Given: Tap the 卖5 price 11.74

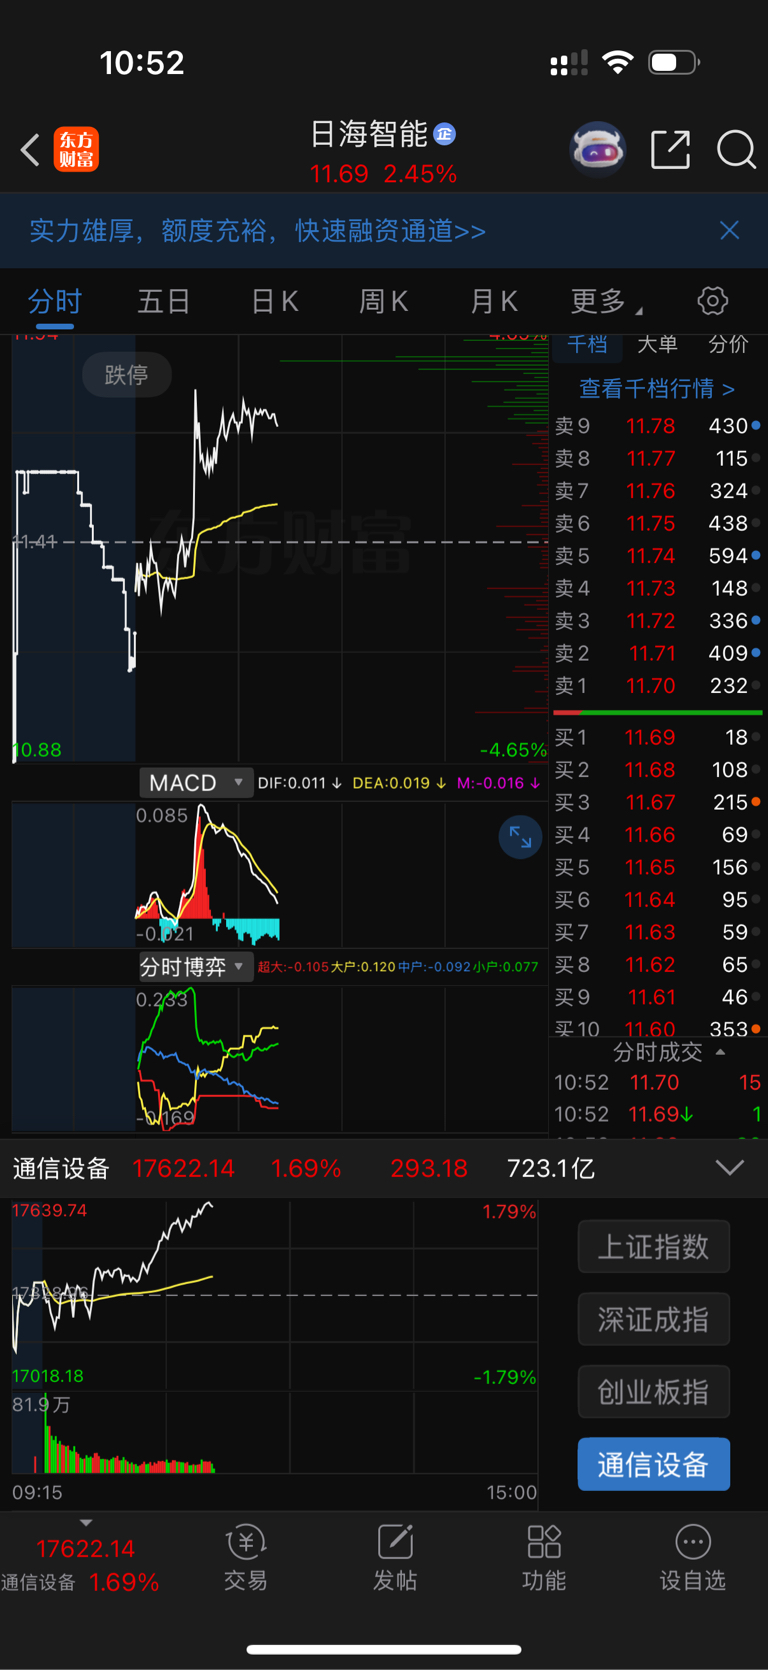Looking at the screenshot, I should point(650,556).
